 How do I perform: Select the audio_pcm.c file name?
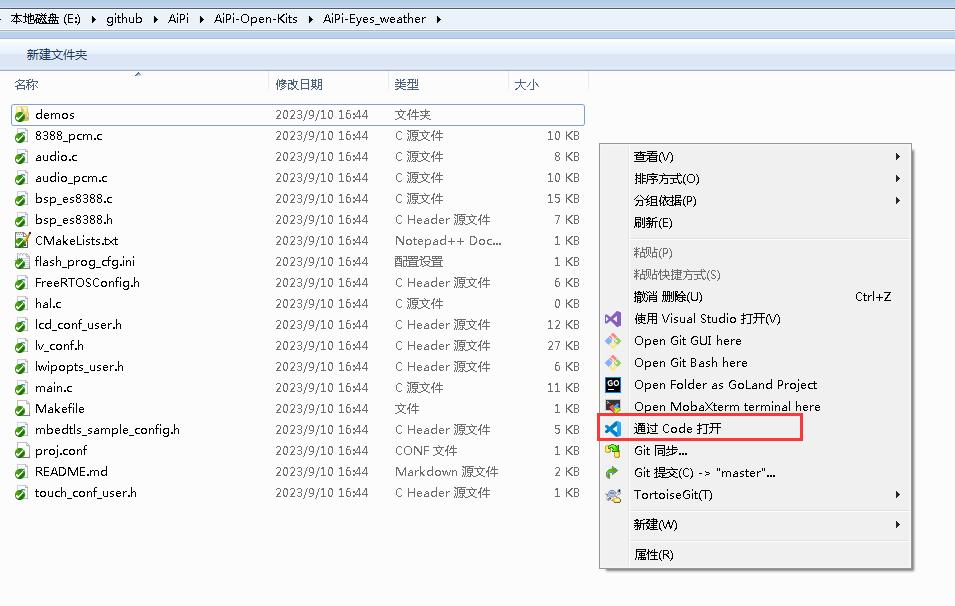[71, 178]
